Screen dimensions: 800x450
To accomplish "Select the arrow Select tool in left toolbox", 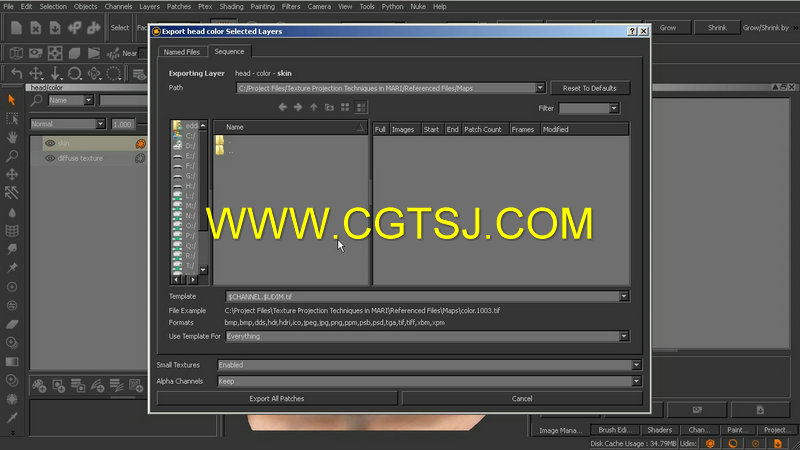I will click(x=12, y=99).
